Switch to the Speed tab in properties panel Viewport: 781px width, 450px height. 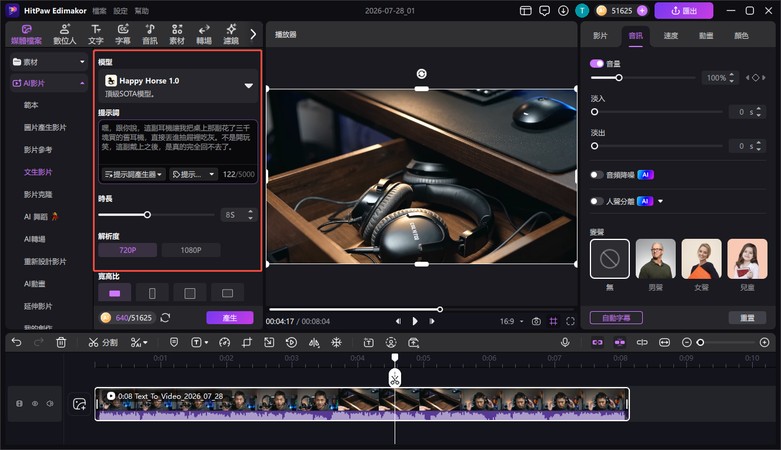670,35
